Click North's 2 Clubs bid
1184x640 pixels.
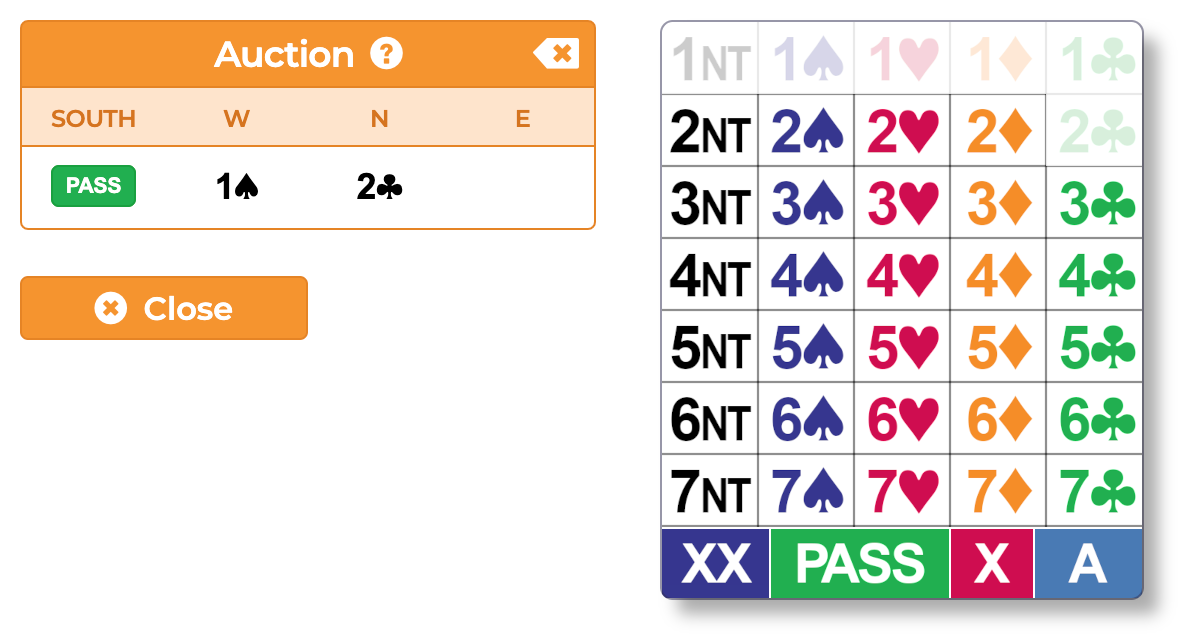click(x=379, y=187)
